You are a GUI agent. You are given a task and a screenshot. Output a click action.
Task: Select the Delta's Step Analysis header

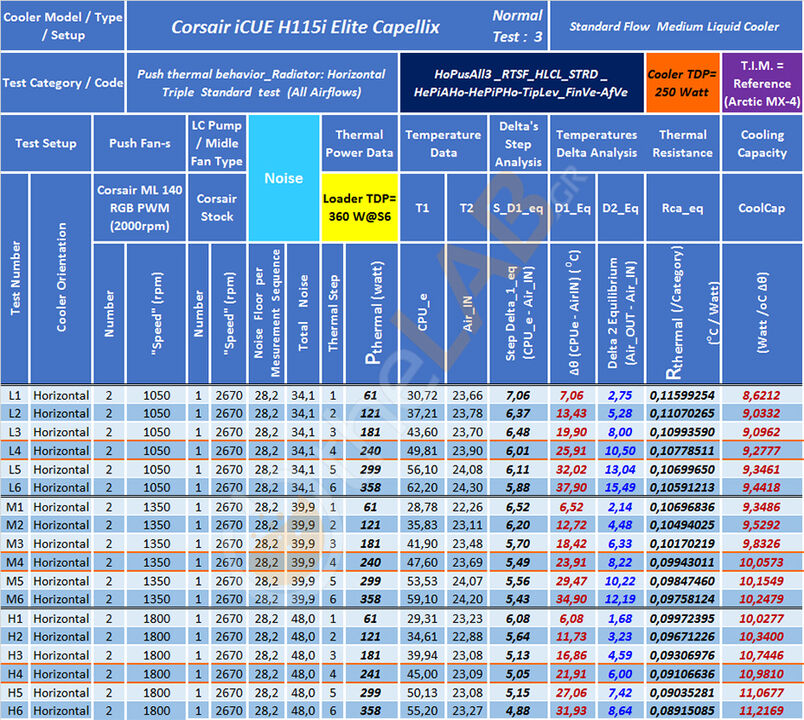tap(518, 144)
